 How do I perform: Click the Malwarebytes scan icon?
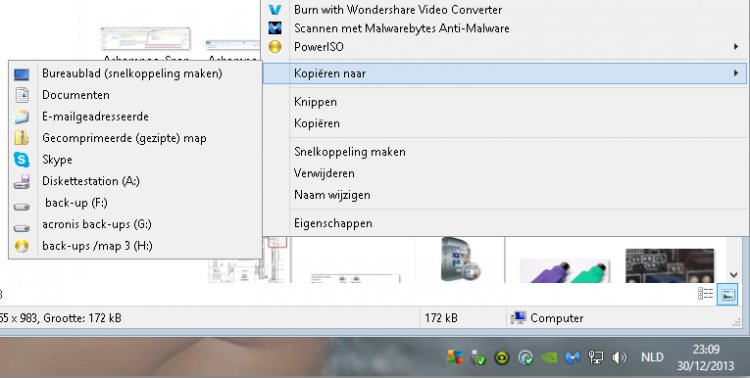click(x=275, y=28)
